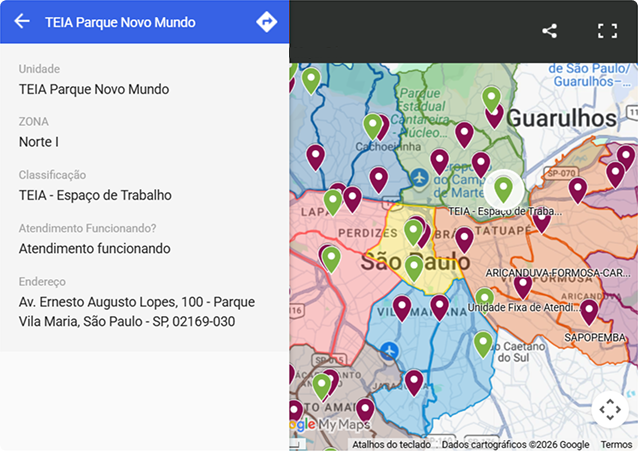Click the green pin overlapping the São Paulo label

pyautogui.click(x=414, y=269)
